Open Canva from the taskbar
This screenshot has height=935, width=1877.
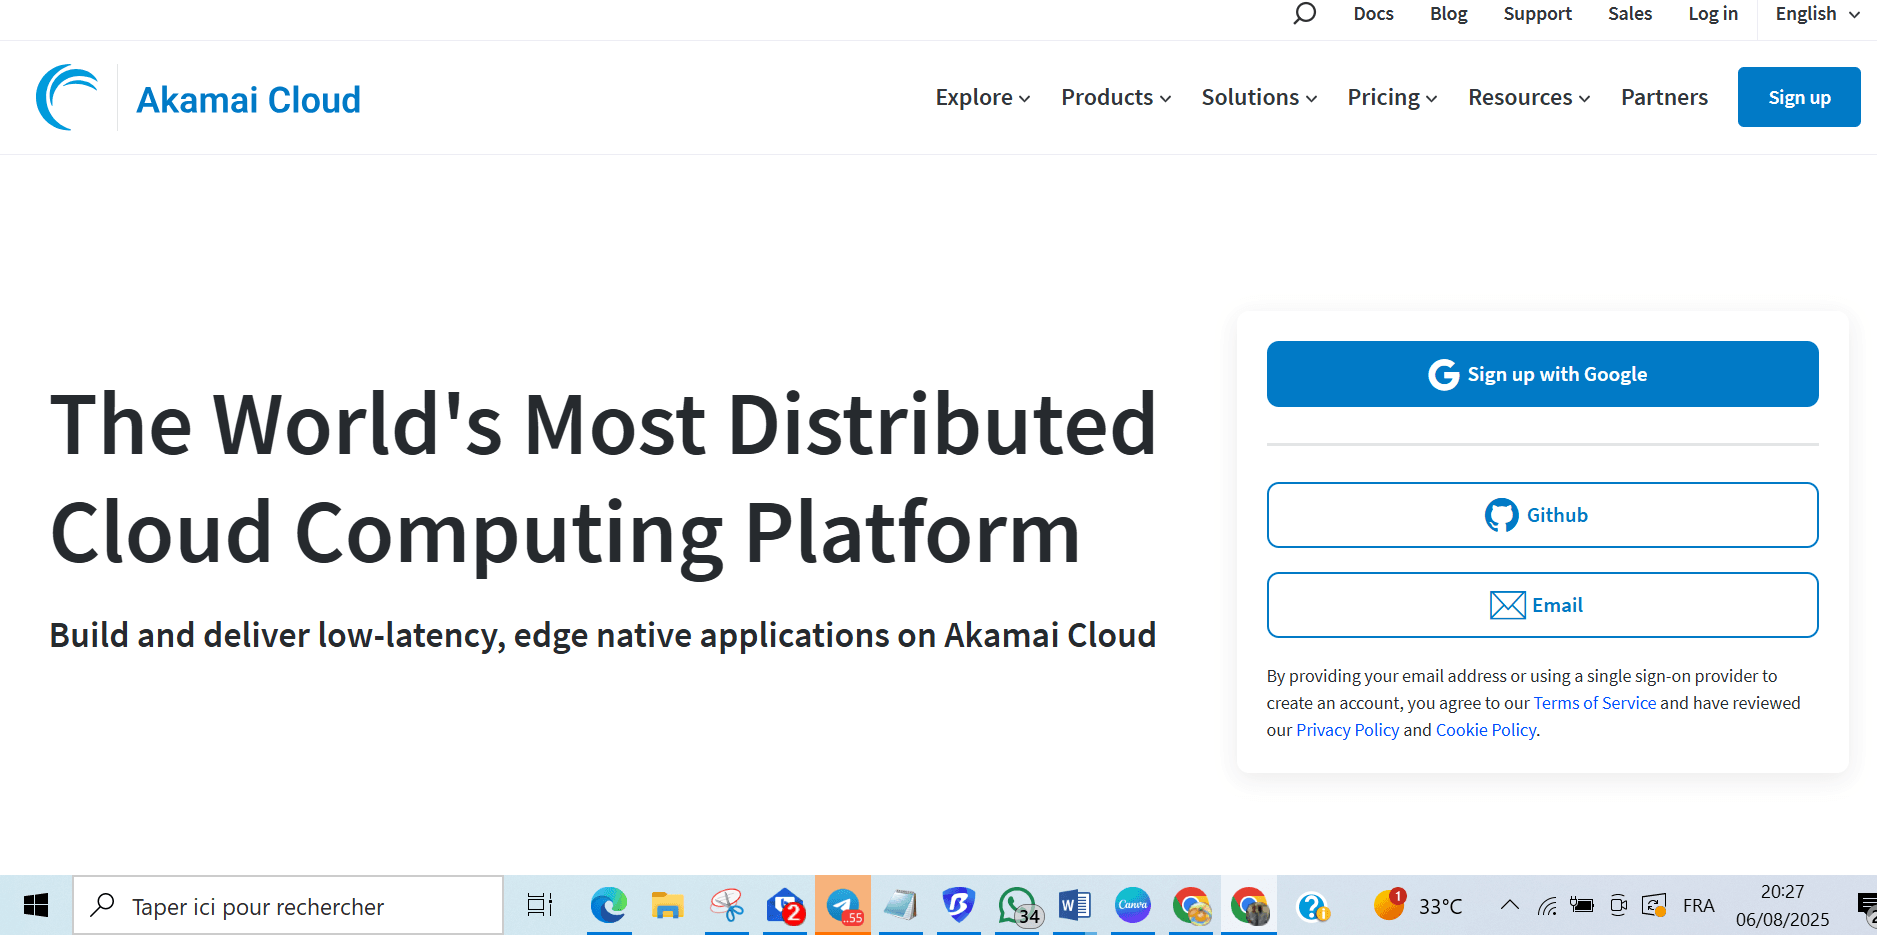1133,906
